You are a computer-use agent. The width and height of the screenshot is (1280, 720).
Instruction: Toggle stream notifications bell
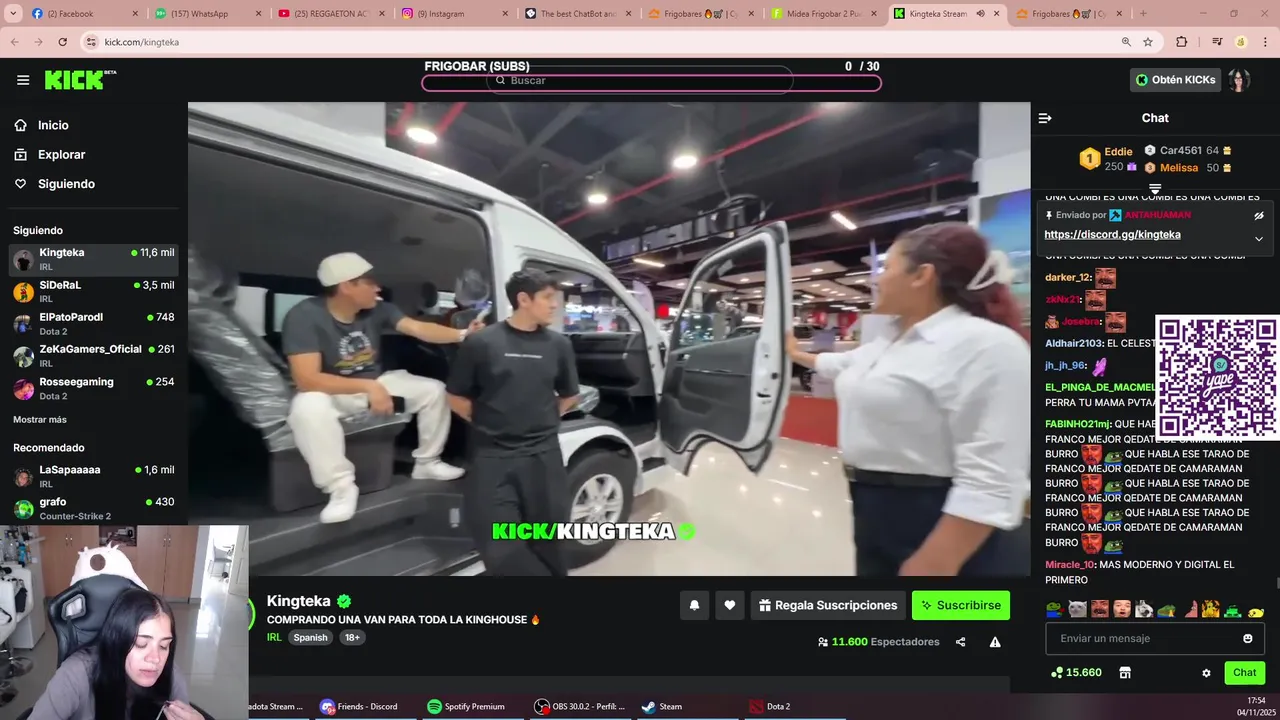click(694, 605)
